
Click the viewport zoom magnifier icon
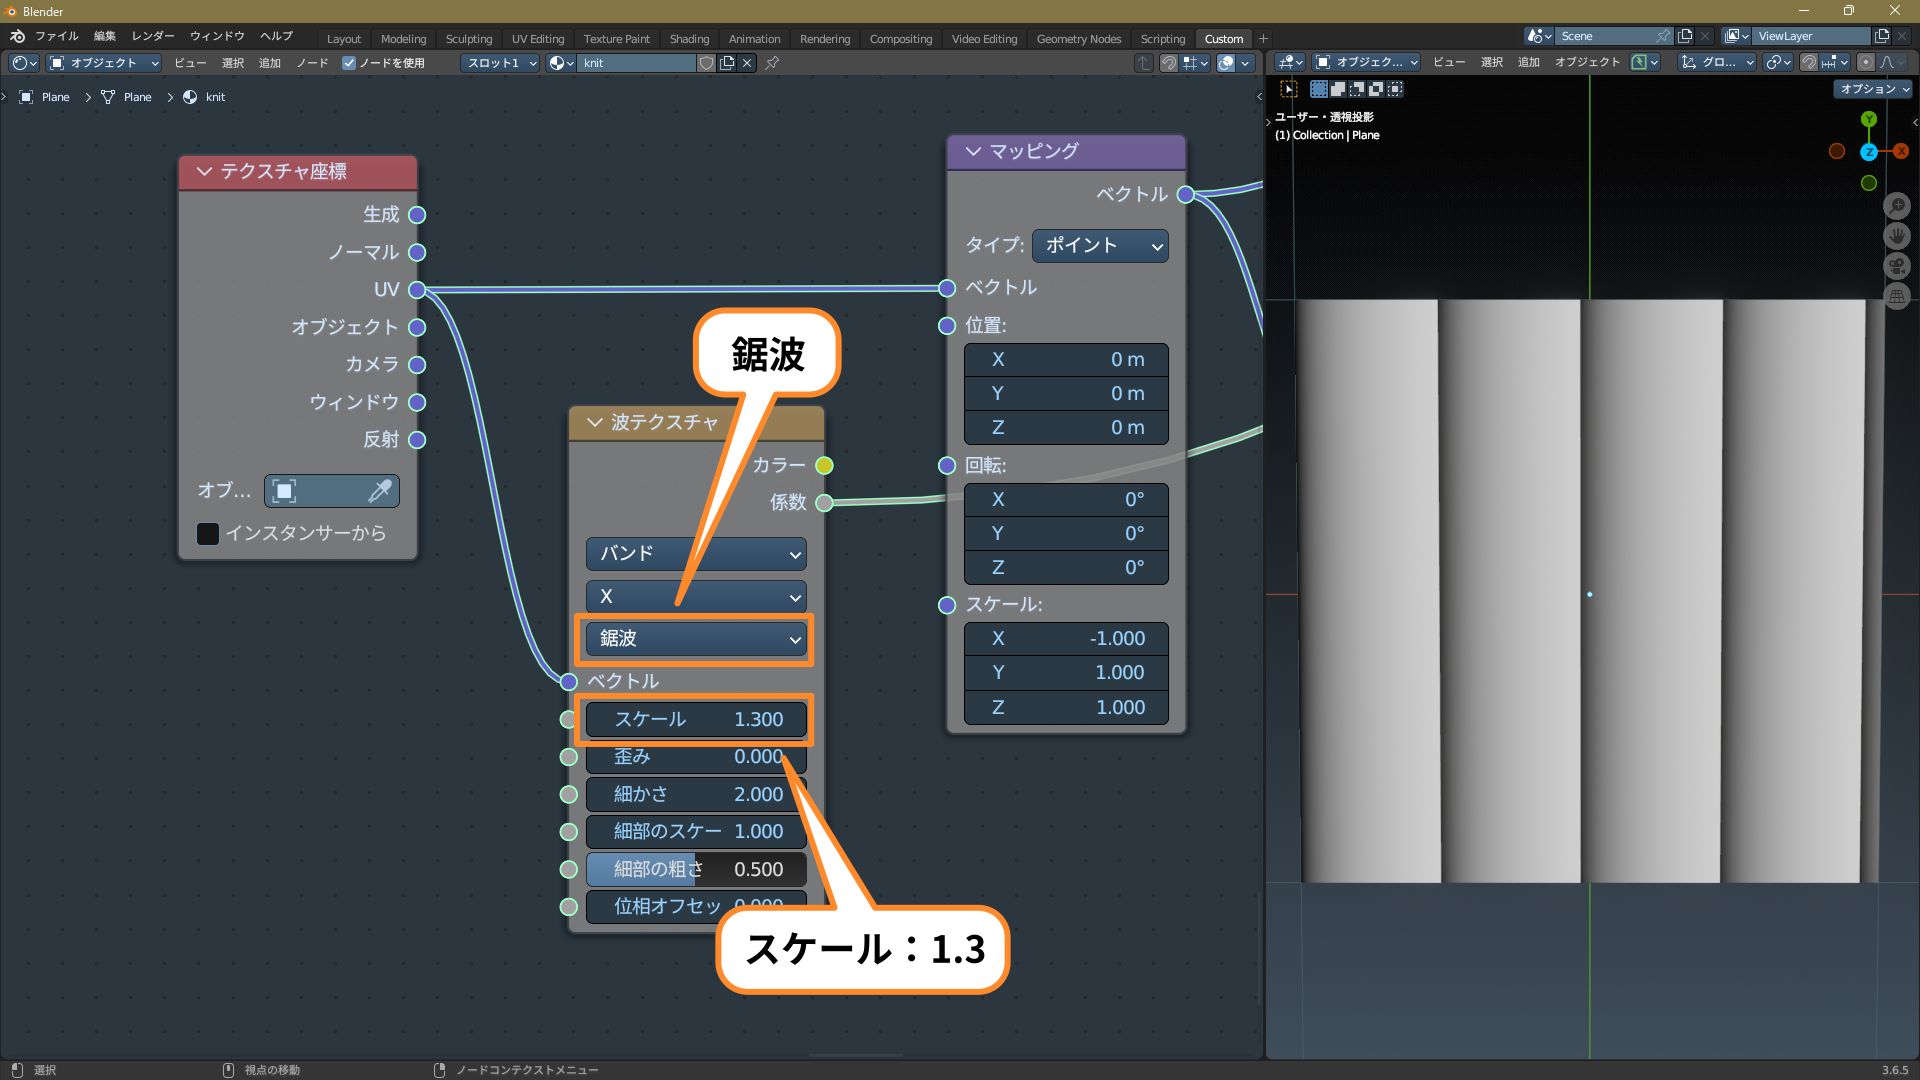(x=1897, y=206)
